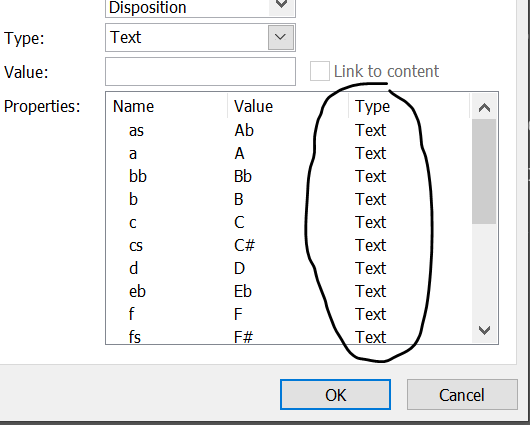Click the empty Value input field
The height and width of the screenshot is (425, 530).
click(200, 72)
